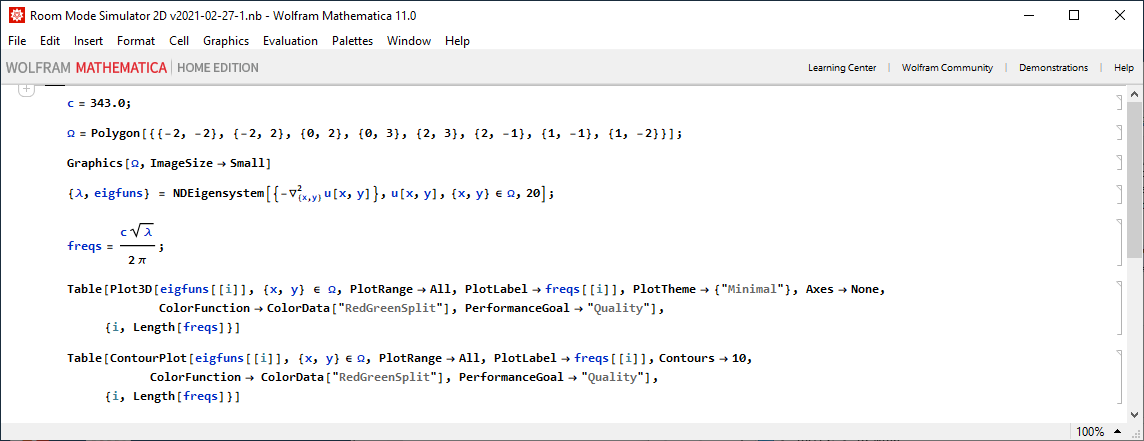
Task: Select the cell bracket of the Graphics cell
Action: coord(1119,162)
